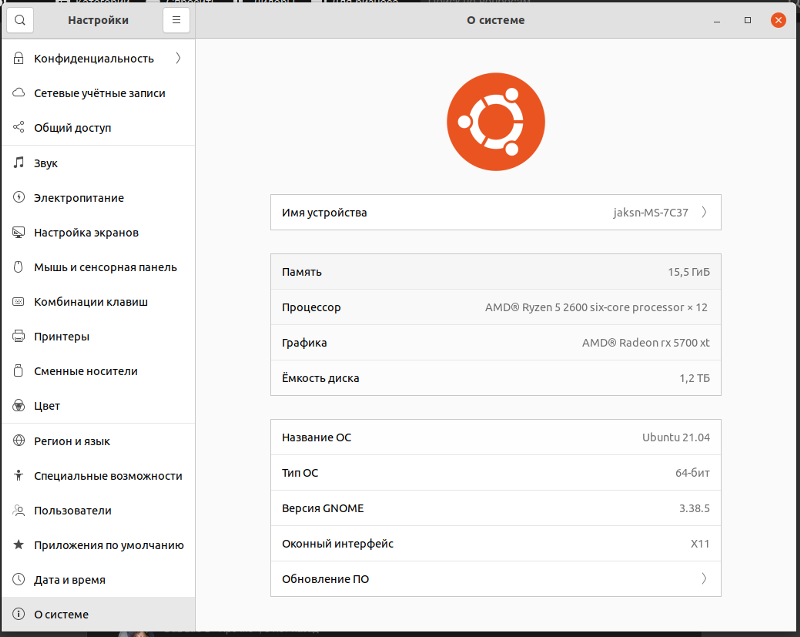Click the Обновление ПО label
This screenshot has height=637, width=800.
(x=325, y=579)
